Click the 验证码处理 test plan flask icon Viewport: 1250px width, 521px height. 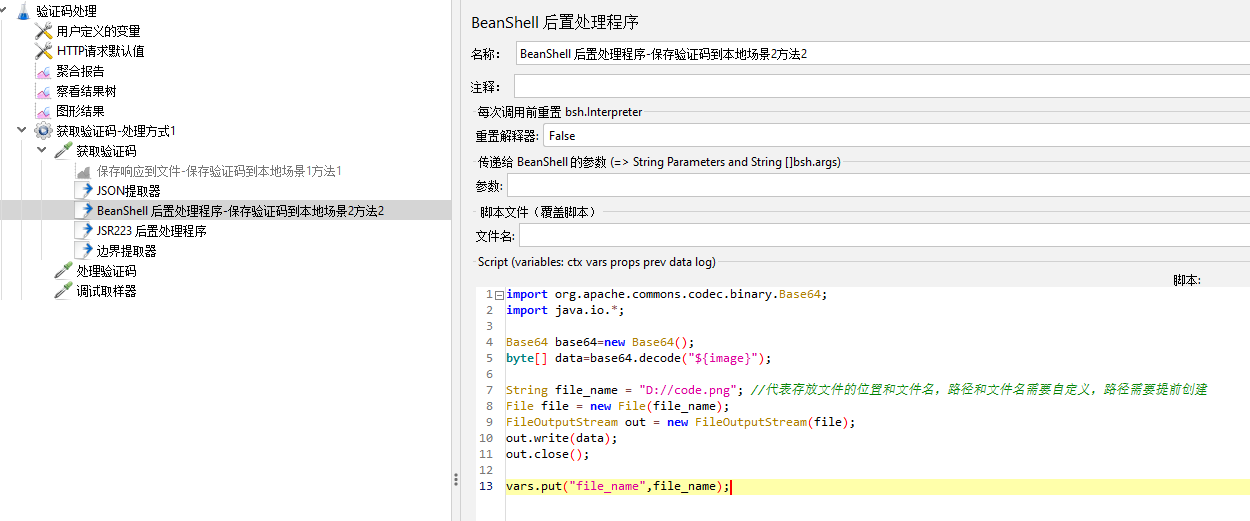23,11
